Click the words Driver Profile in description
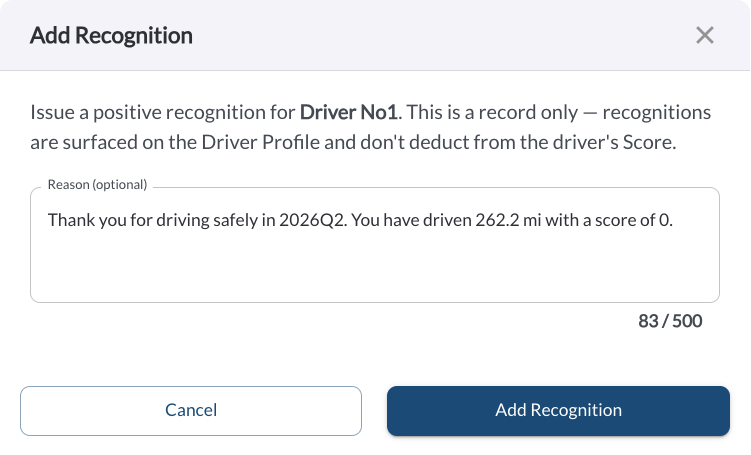Screen dimensions: 751x455 click(260, 142)
